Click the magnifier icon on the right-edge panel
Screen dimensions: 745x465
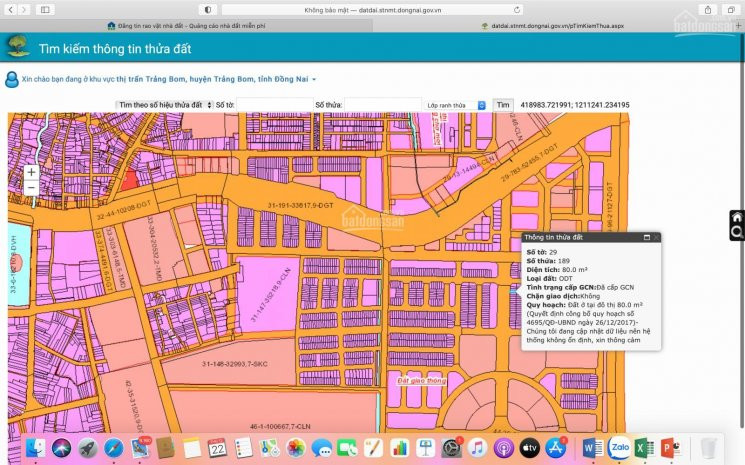click(737, 232)
